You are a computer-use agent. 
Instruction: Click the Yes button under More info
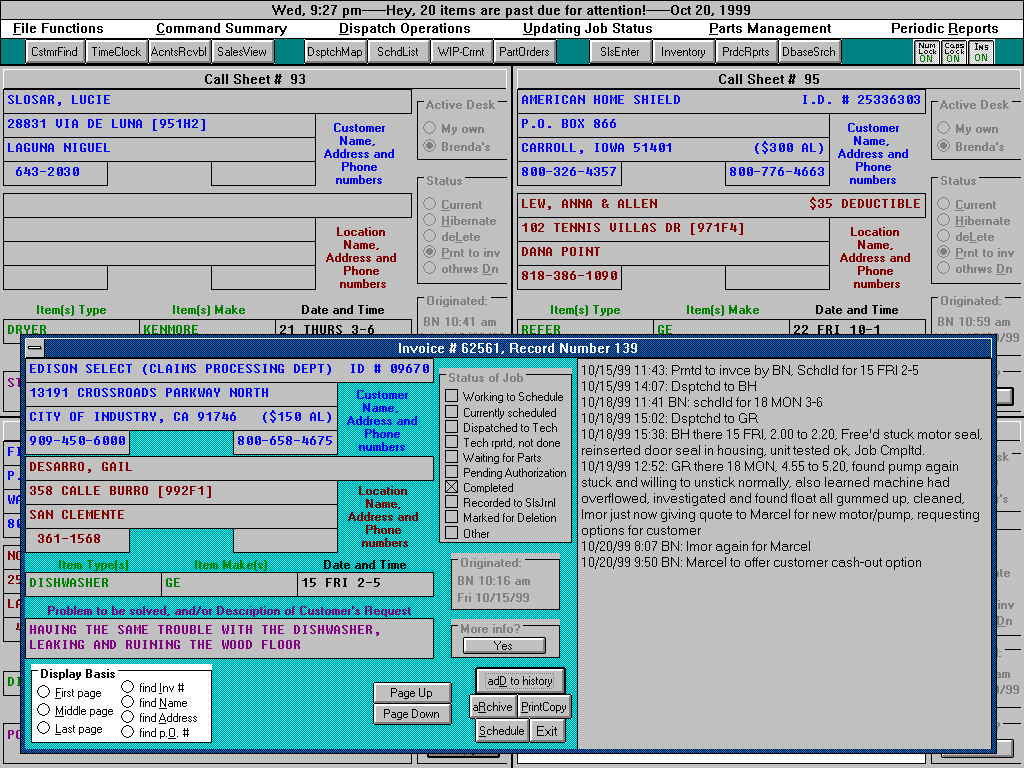[x=503, y=646]
